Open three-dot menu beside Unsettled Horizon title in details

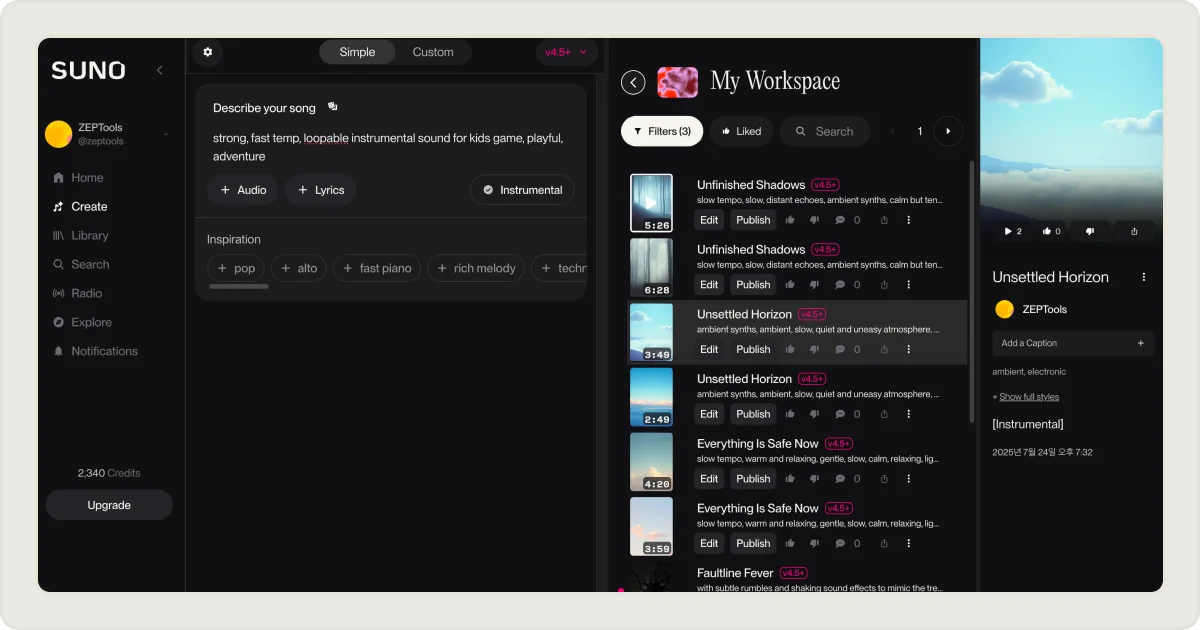click(x=1144, y=277)
